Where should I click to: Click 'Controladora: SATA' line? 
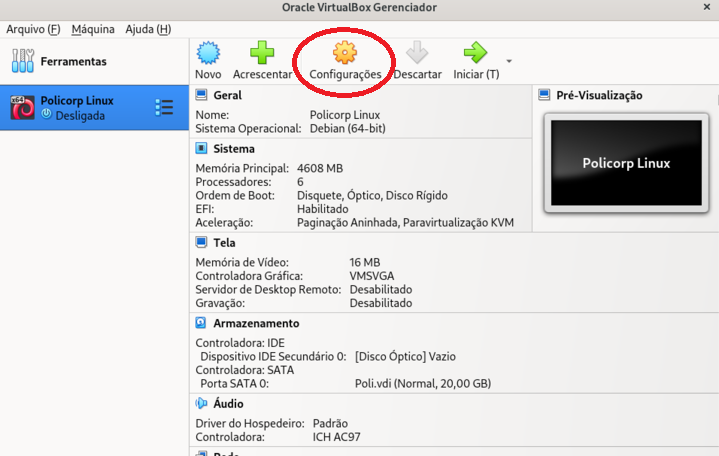tap(244, 370)
